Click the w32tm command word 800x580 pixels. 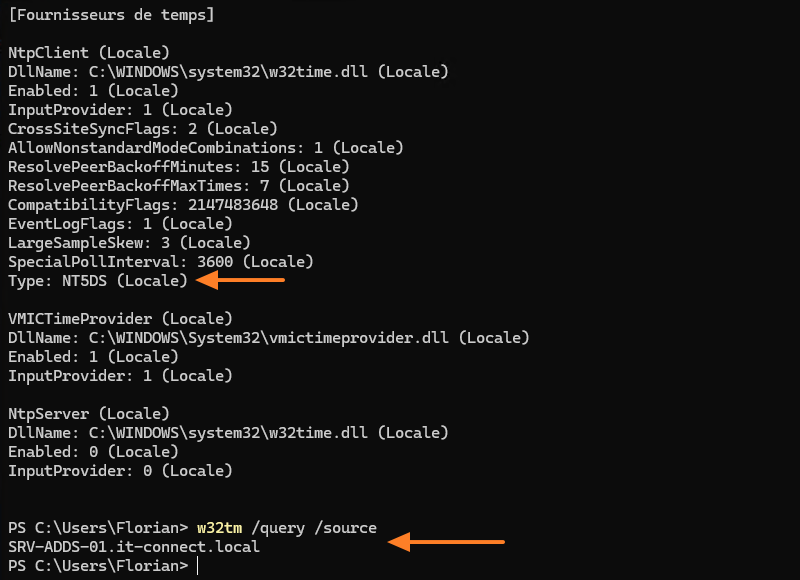(219, 528)
